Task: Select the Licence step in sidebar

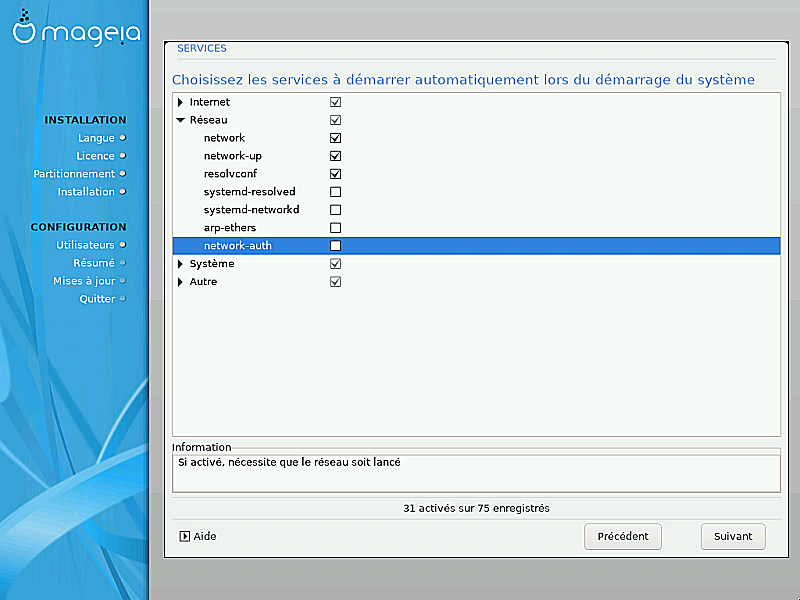Action: [x=95, y=156]
